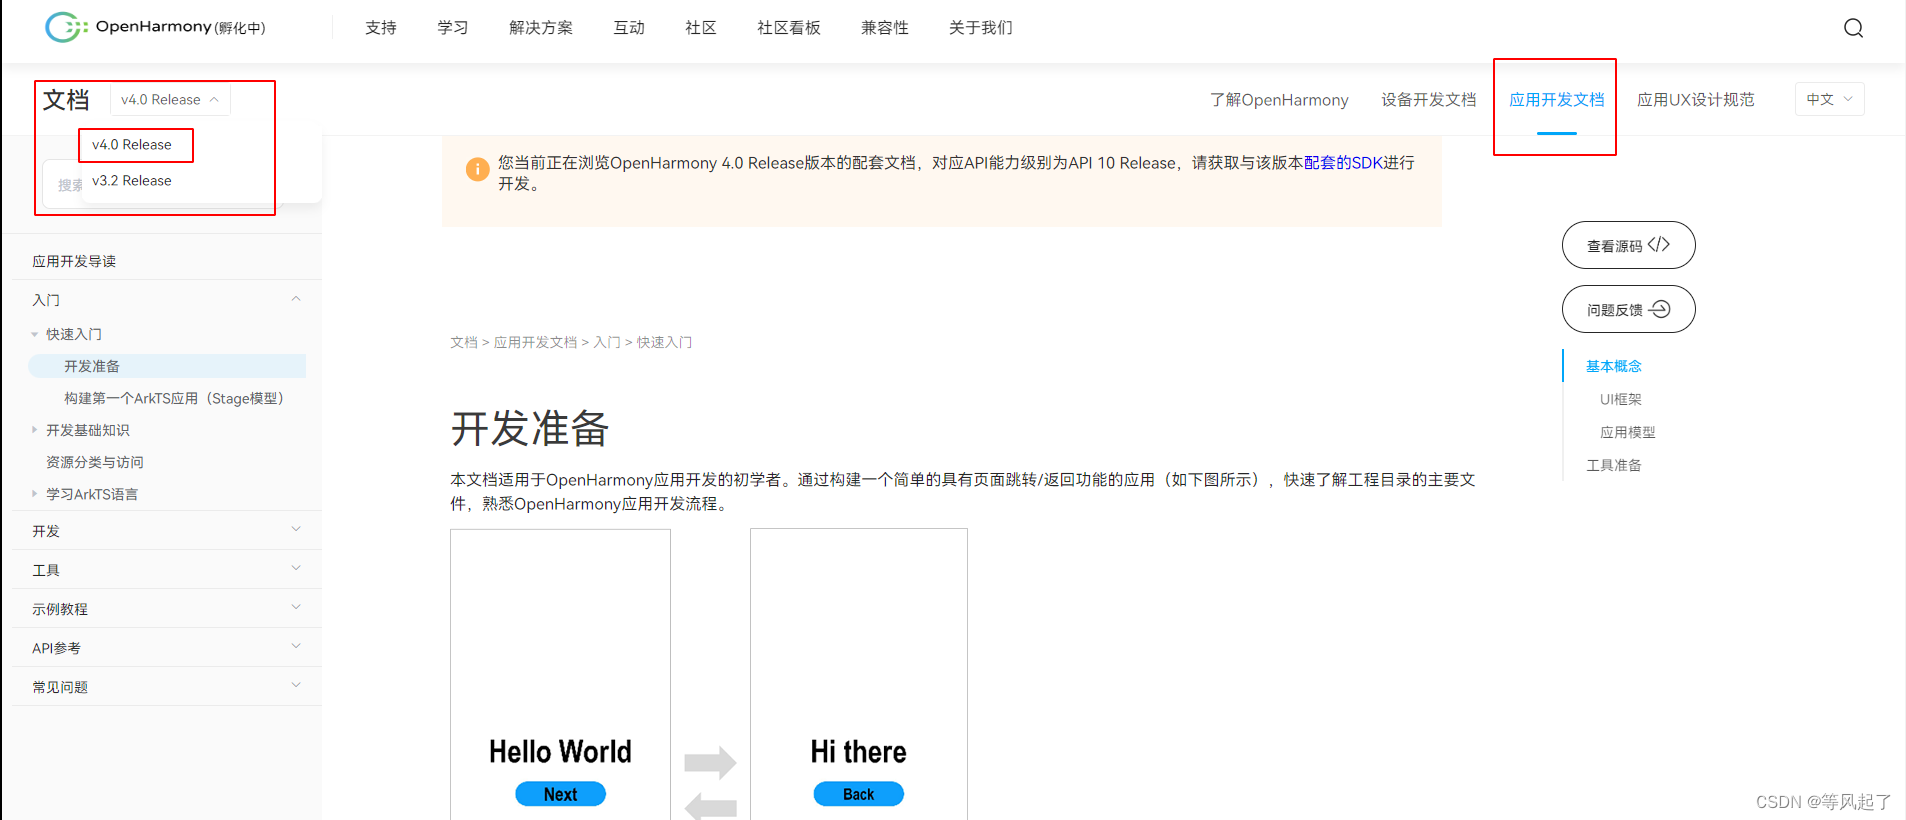Click the info icon in the notice banner

point(478,169)
